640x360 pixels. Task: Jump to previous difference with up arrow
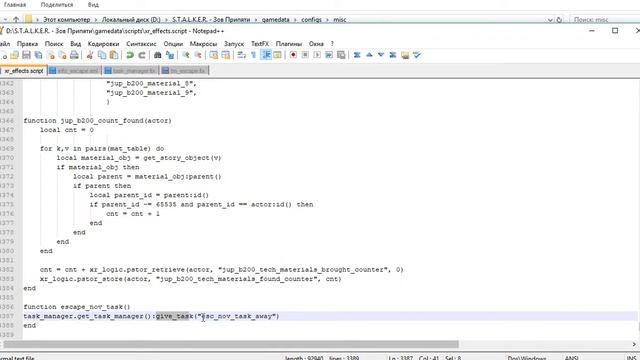(x=369, y=55)
